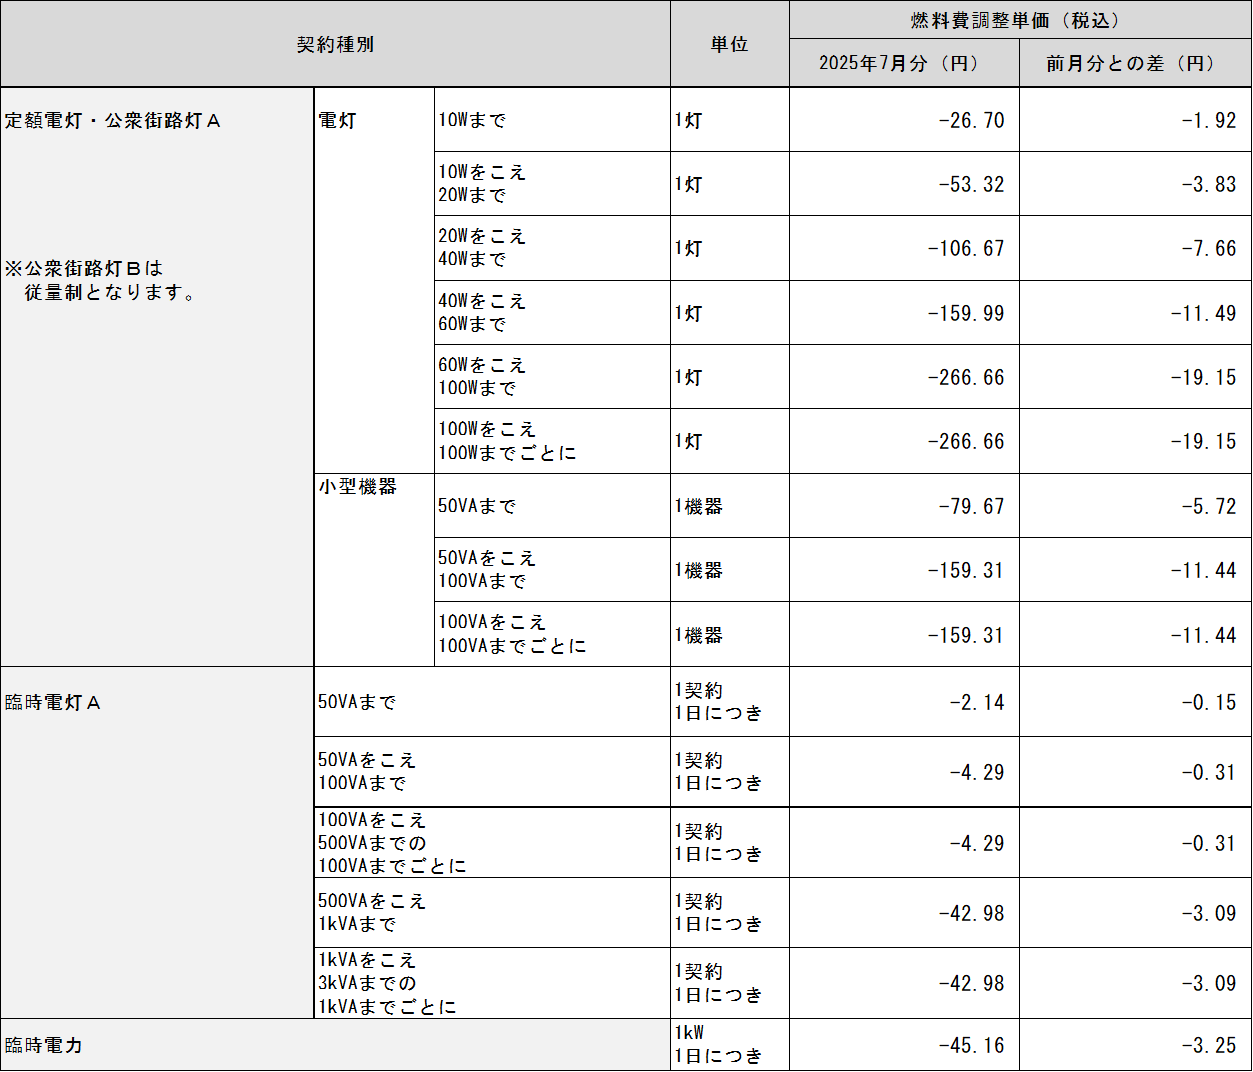Image resolution: width=1253 pixels, height=1072 pixels.
Task: Click the 10Wをこえ20Wまで row label
Action: pos(482,184)
